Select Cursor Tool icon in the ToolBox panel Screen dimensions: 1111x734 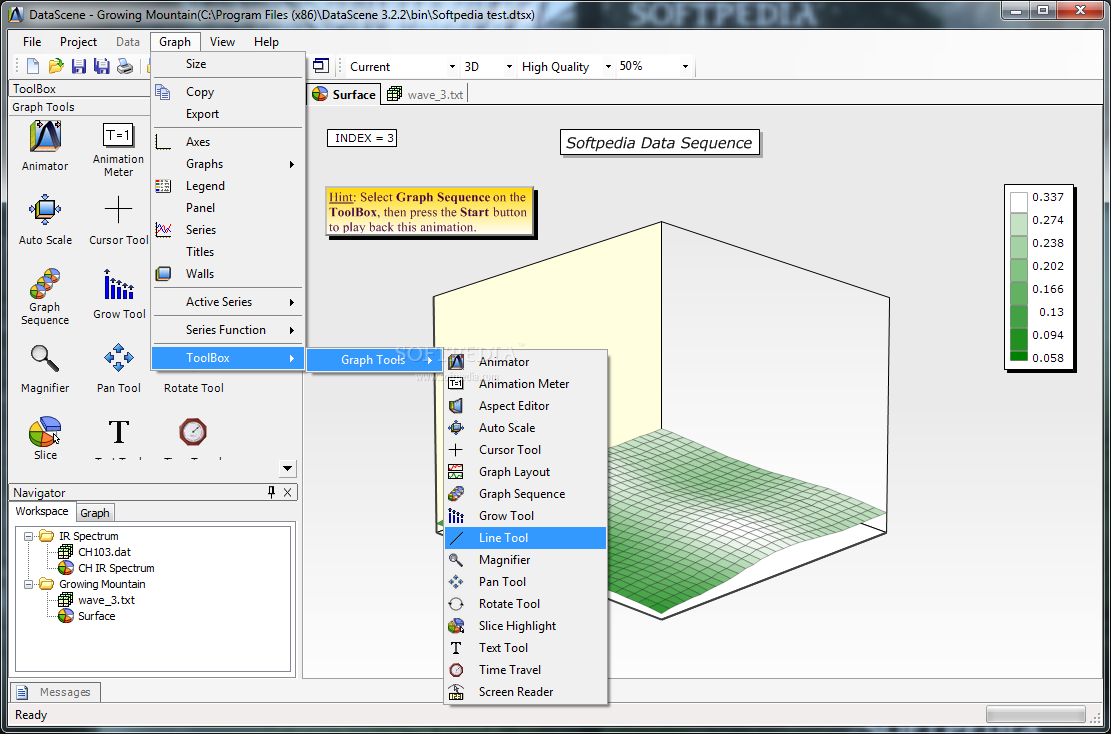[118, 210]
